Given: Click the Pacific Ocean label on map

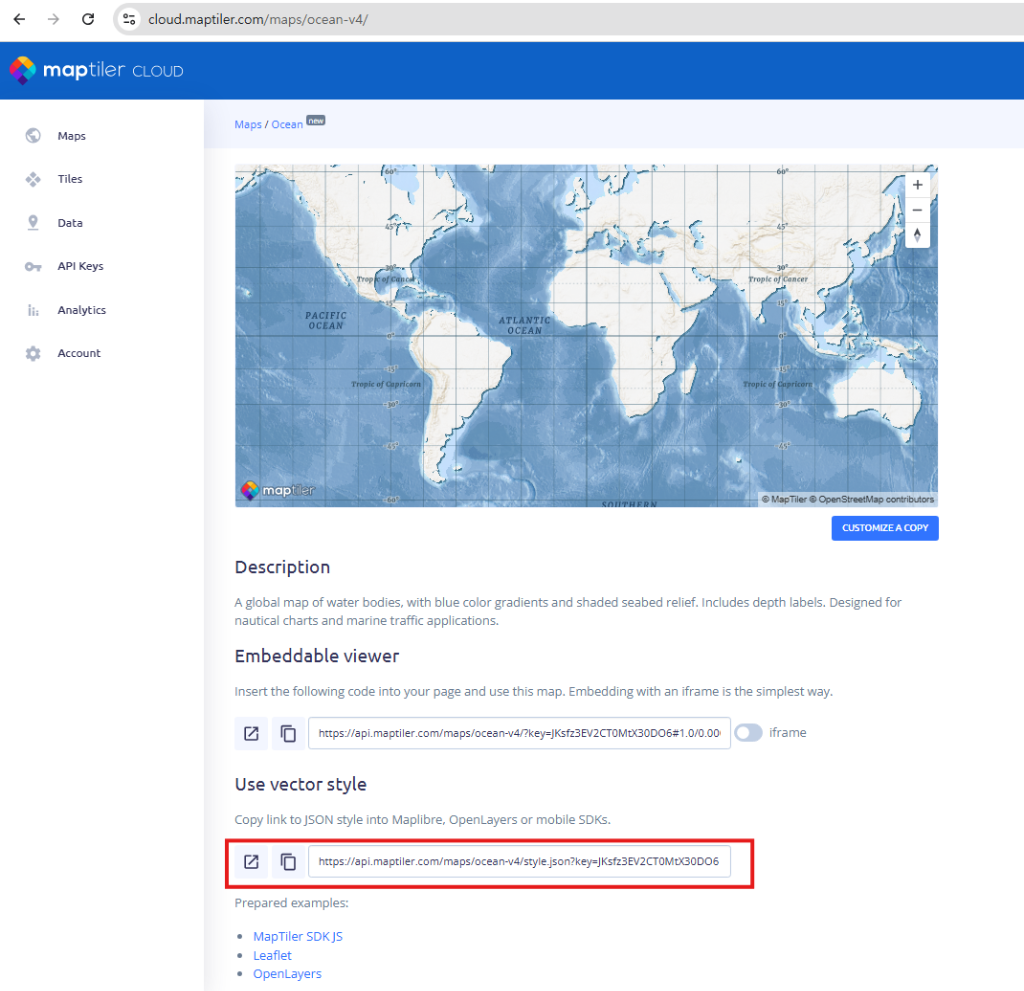Looking at the screenshot, I should pos(326,320).
